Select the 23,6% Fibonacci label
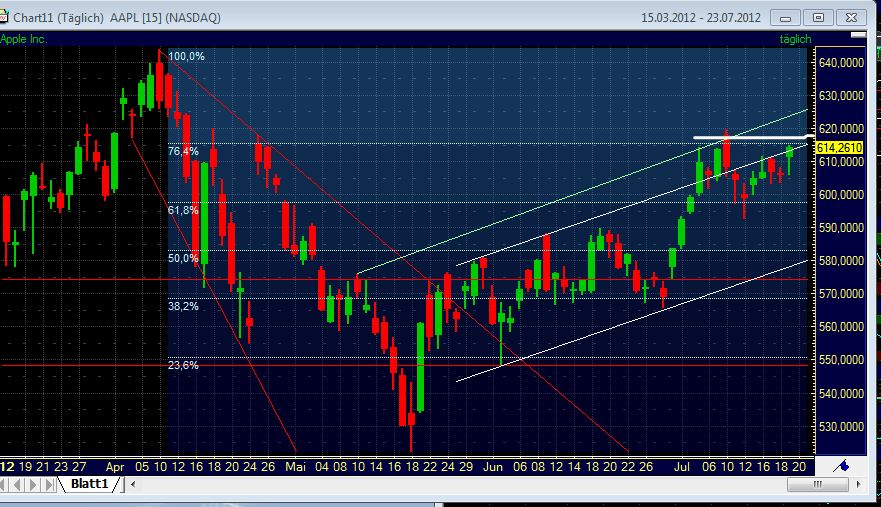Viewport: 881px width, 507px height. [x=183, y=365]
